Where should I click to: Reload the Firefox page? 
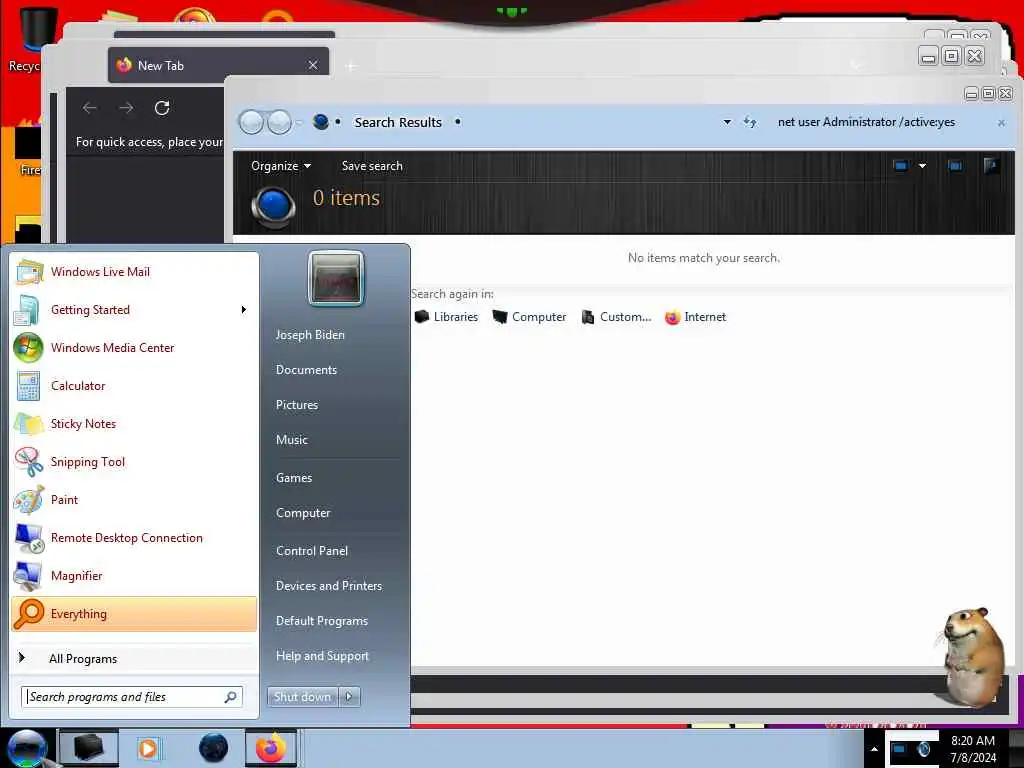pos(162,108)
